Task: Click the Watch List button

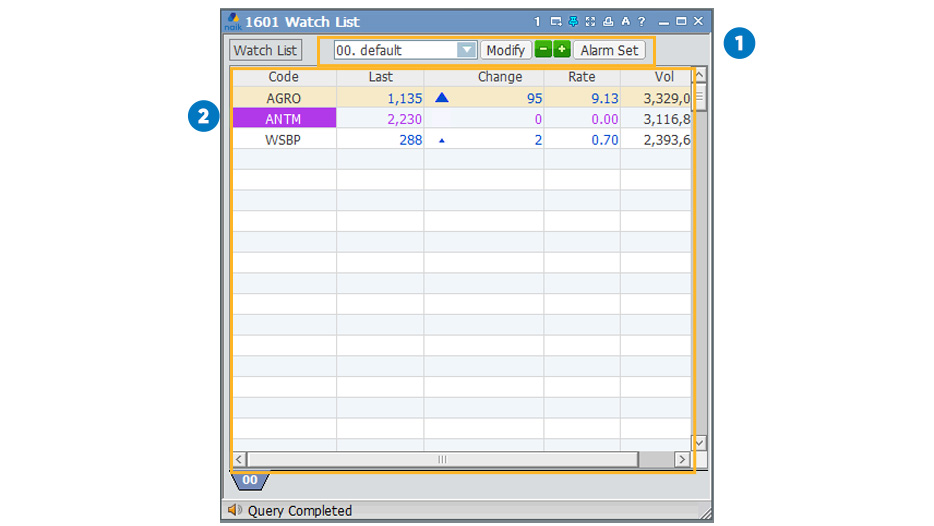Action: click(265, 50)
